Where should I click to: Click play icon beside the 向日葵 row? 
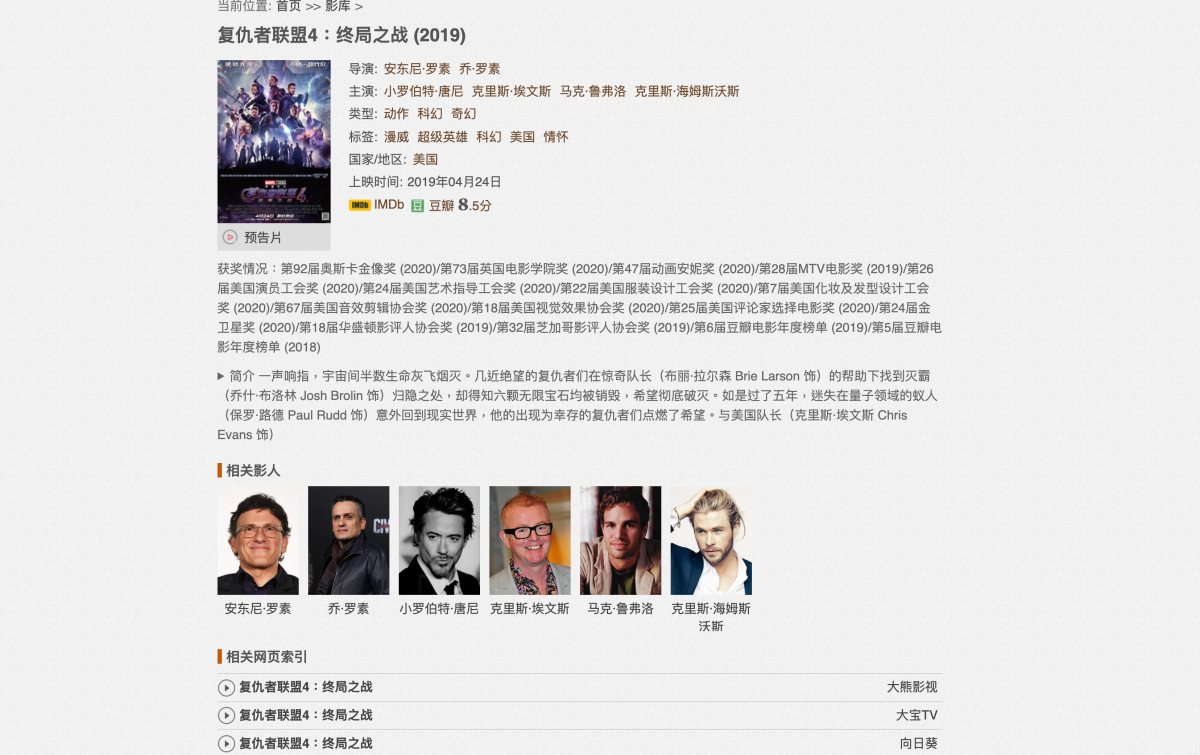coord(226,744)
